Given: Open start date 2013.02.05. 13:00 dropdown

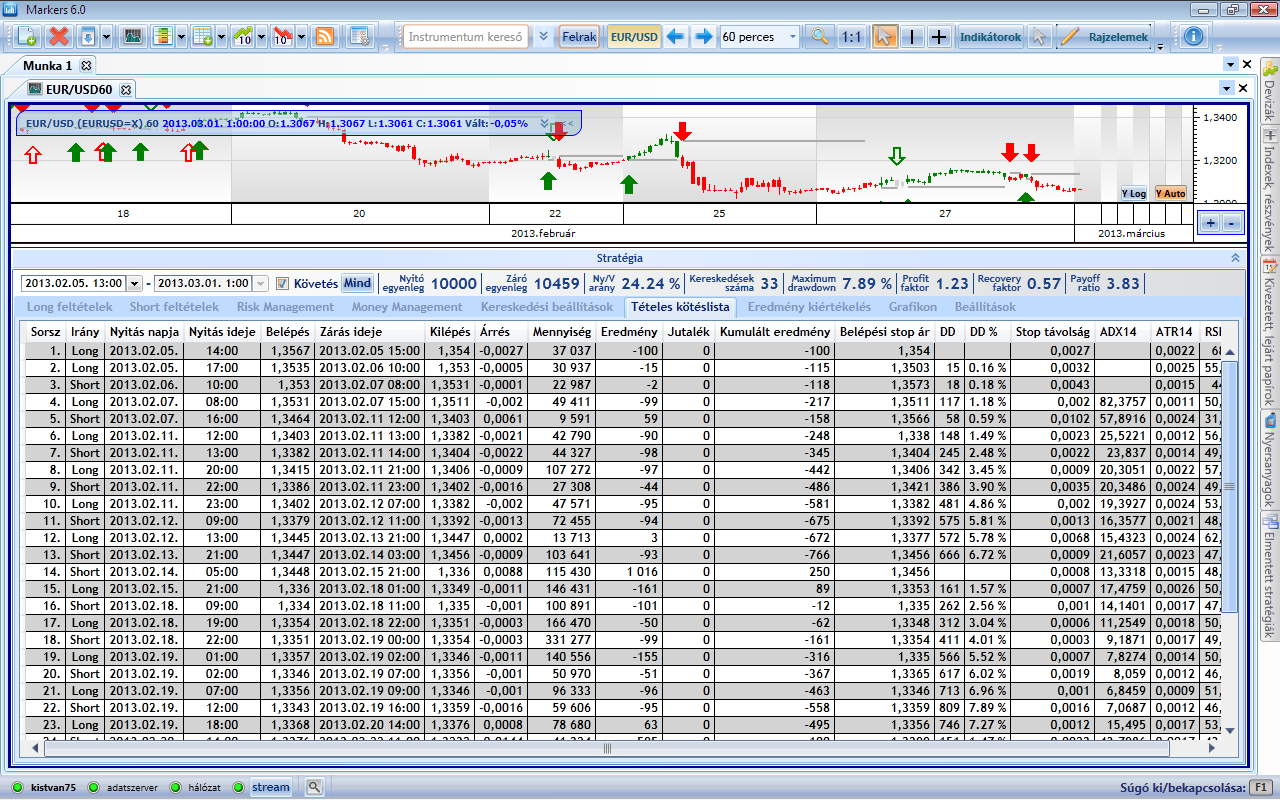Looking at the screenshot, I should pos(136,283).
